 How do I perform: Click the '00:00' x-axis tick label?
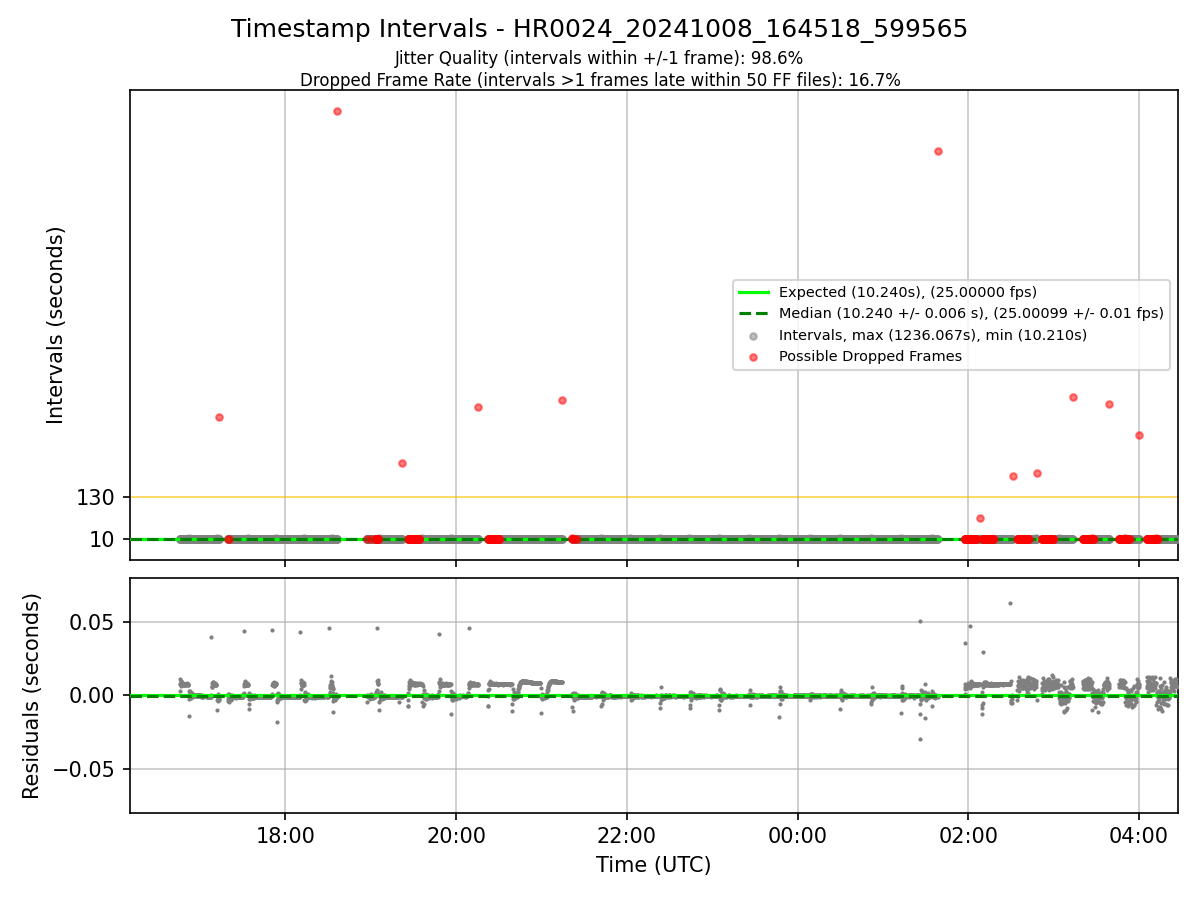point(797,834)
